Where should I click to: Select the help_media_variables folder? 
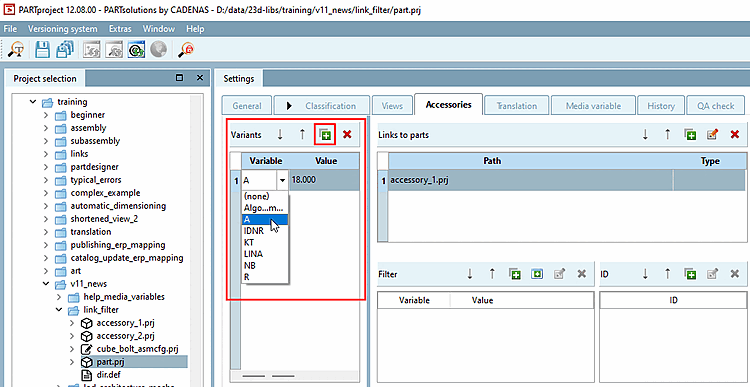click(x=124, y=297)
